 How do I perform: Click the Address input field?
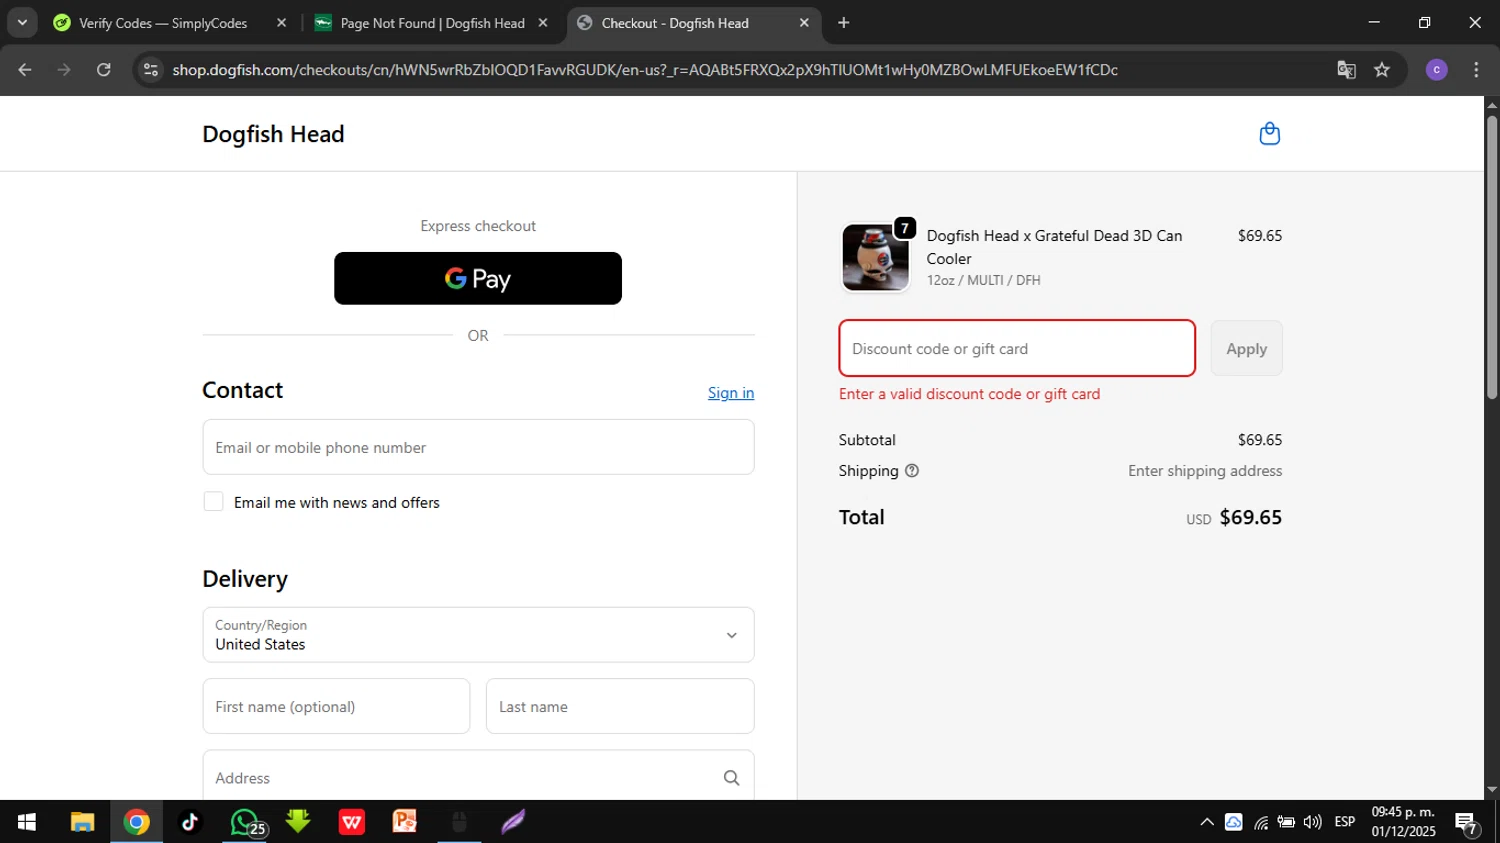click(x=478, y=777)
